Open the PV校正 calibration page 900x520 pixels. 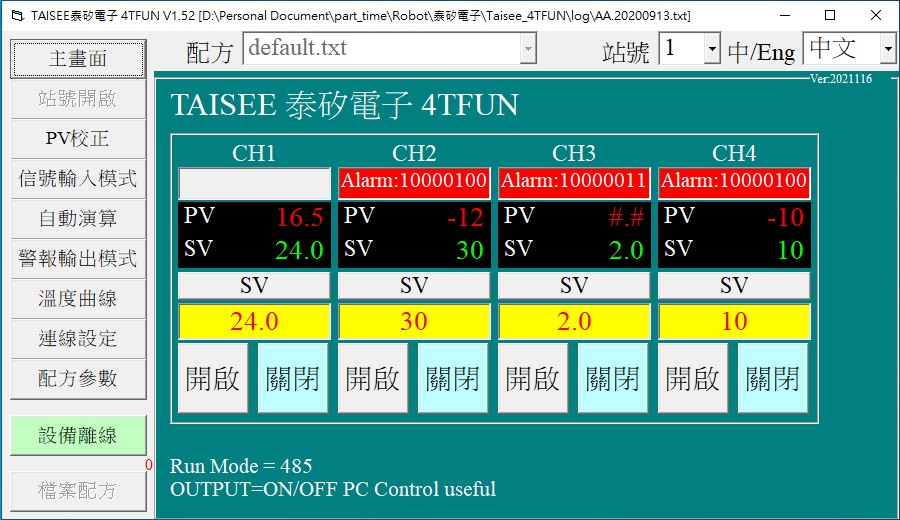pos(77,139)
